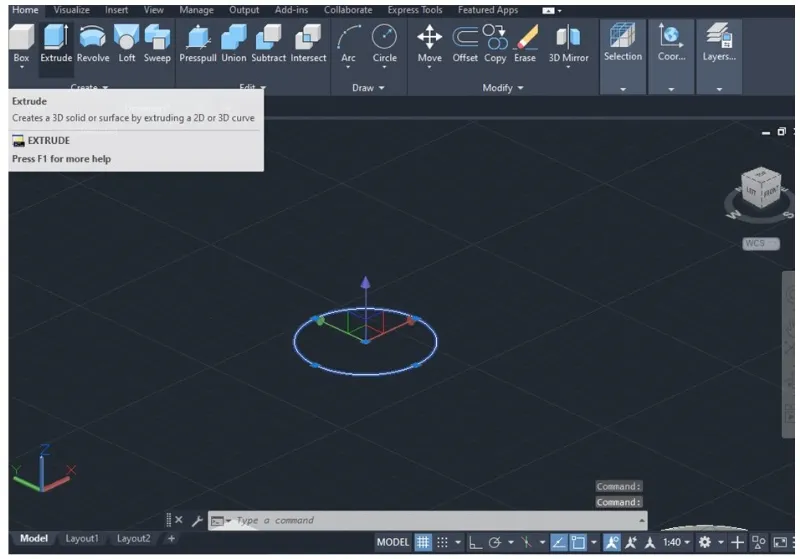800x559 pixels.
Task: Switch to the Layout1 tab
Action: click(x=82, y=539)
